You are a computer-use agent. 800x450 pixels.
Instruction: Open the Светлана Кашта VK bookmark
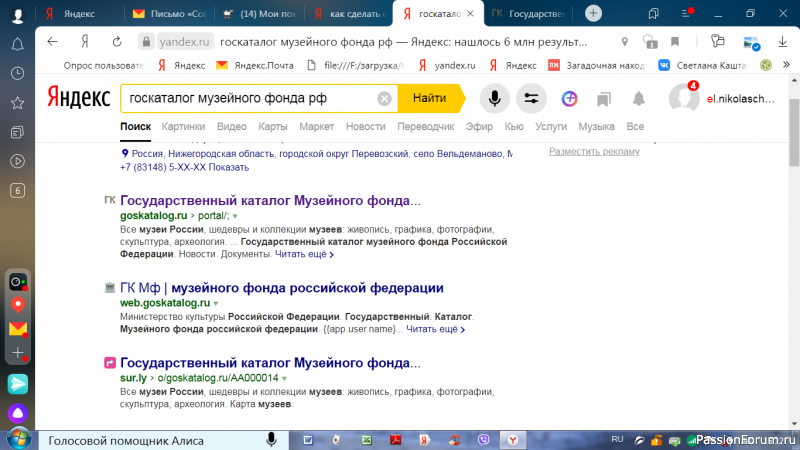[703, 65]
